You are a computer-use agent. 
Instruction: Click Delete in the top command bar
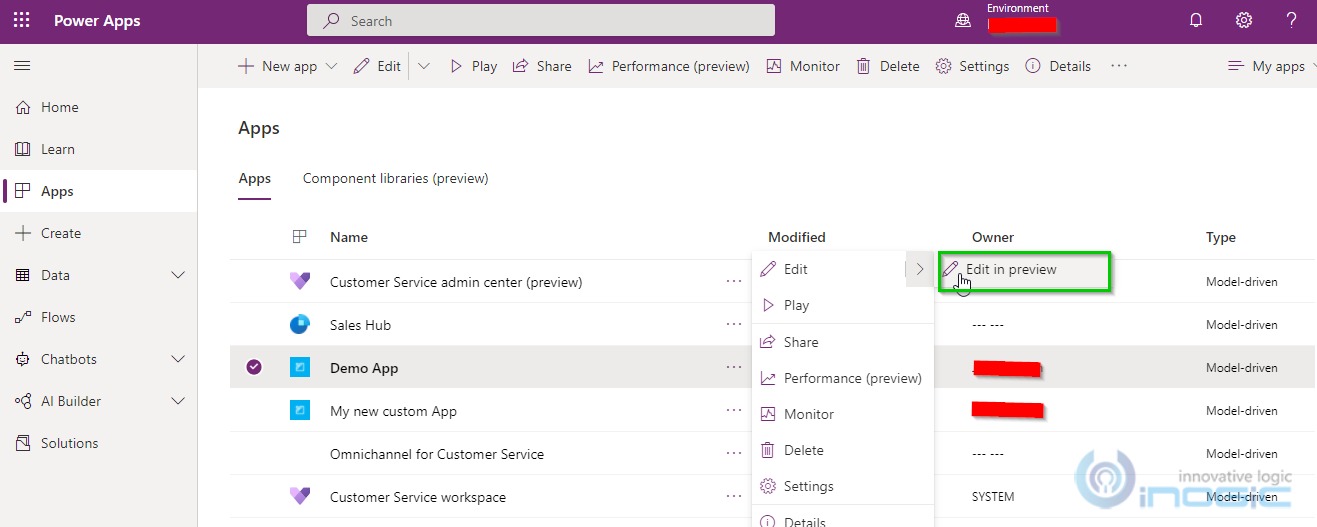coord(888,66)
